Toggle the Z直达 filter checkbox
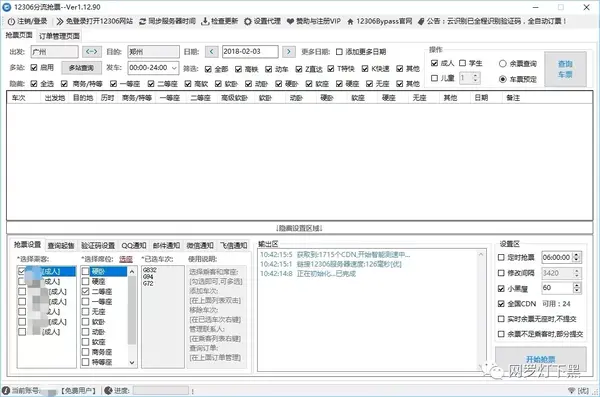 [299, 69]
